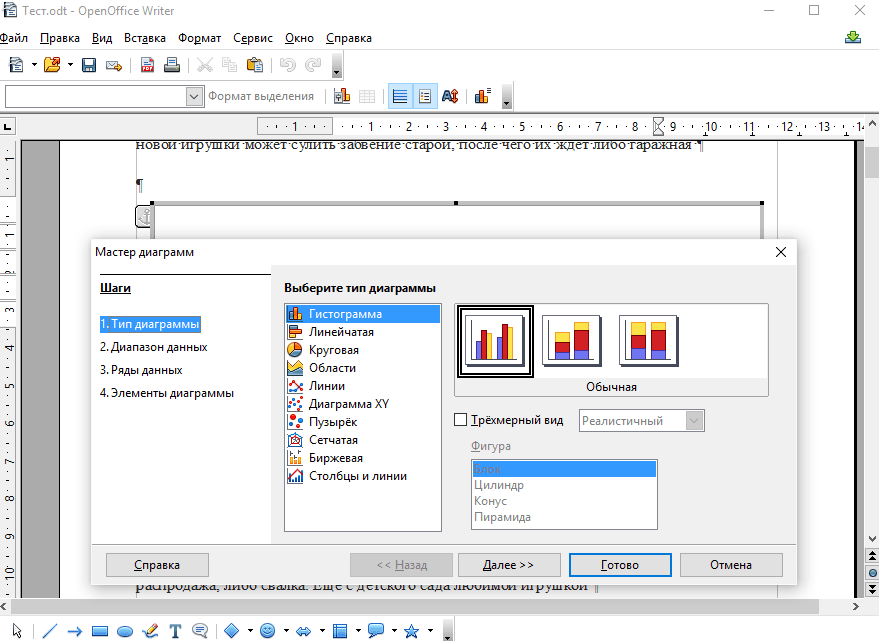Viewport: 879px width, 641px height.
Task: Expand the Block Arrows dropdown arrow
Action: (x=322, y=631)
